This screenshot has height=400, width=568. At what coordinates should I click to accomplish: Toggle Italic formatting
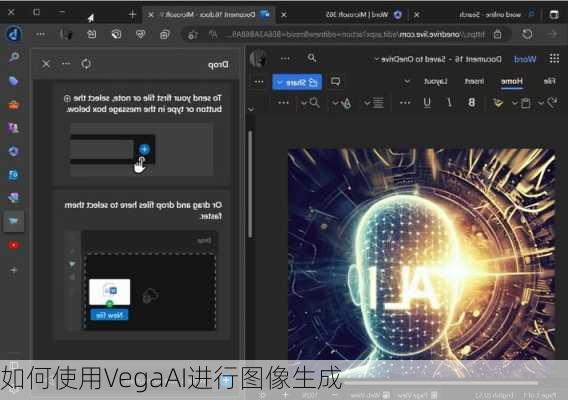[x=449, y=103]
